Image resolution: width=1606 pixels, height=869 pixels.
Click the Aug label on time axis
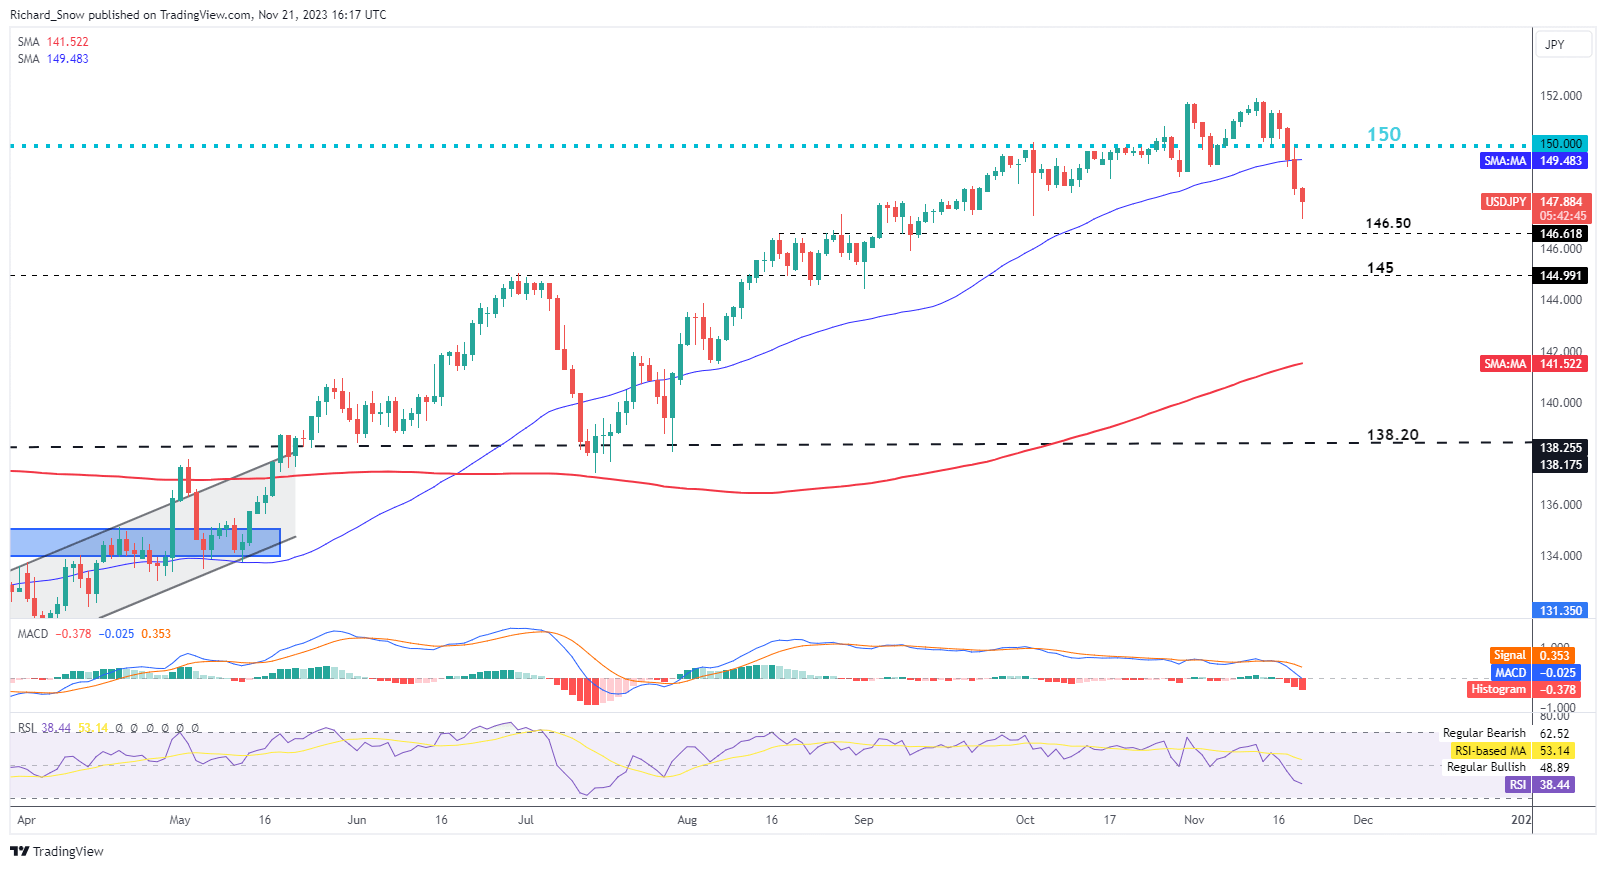687,820
